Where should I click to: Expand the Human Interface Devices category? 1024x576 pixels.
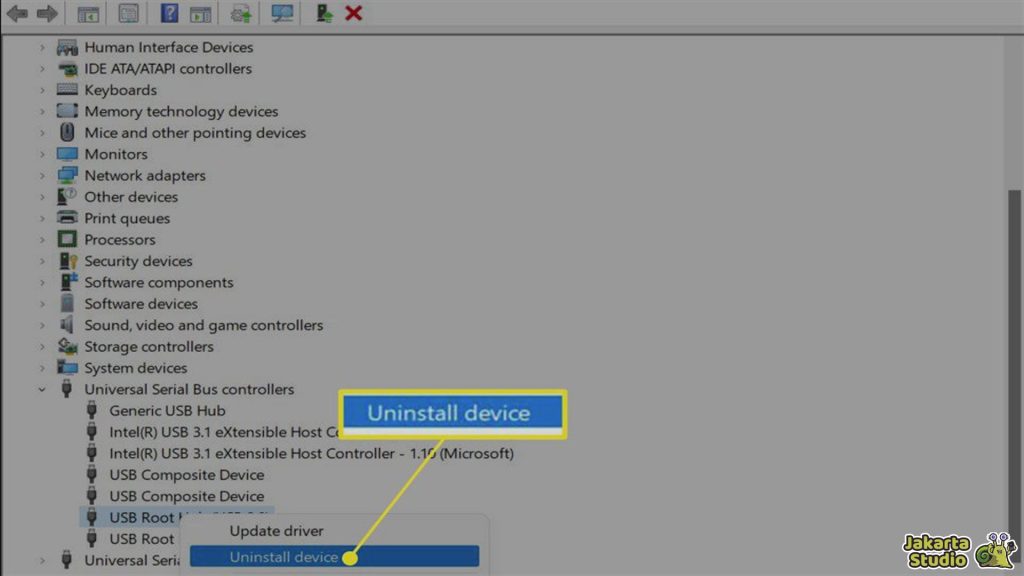[x=42, y=47]
